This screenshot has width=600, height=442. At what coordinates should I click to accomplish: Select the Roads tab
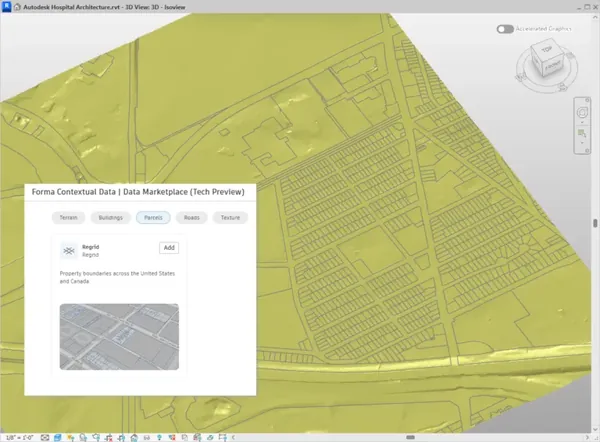point(192,217)
